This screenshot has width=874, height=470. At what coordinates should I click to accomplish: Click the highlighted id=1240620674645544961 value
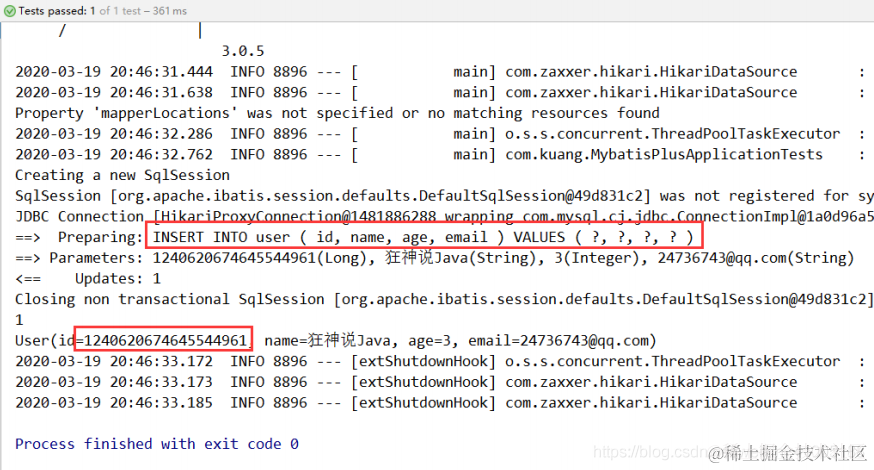[x=164, y=340]
